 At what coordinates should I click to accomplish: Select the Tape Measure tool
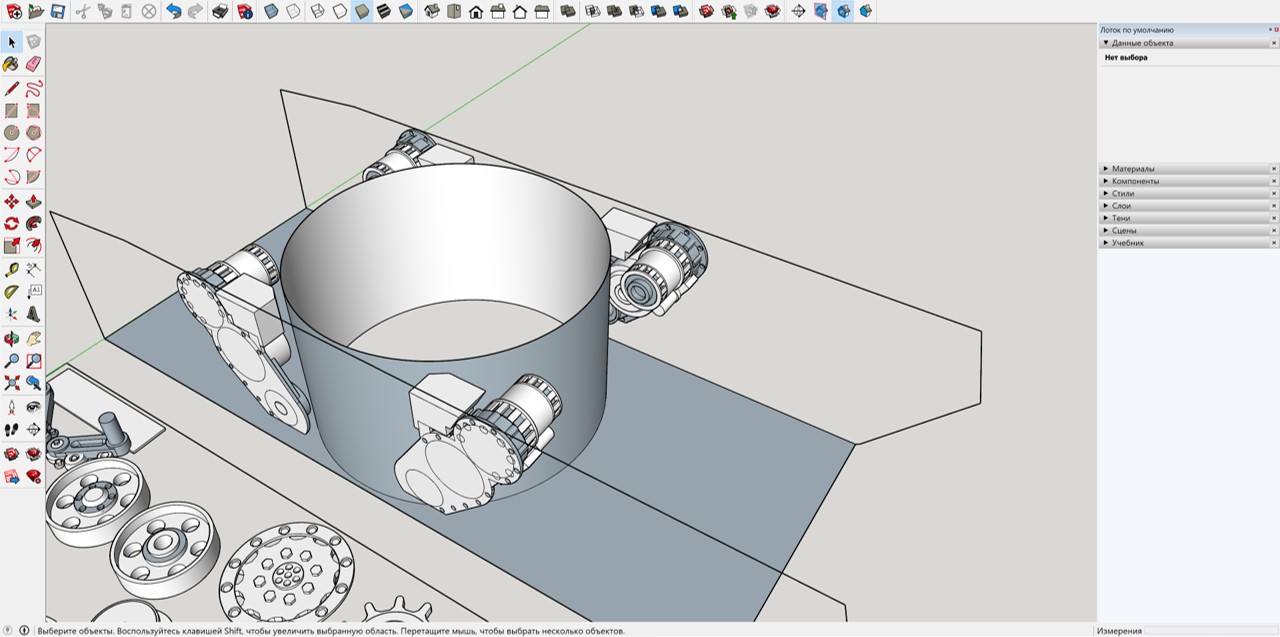coord(11,270)
